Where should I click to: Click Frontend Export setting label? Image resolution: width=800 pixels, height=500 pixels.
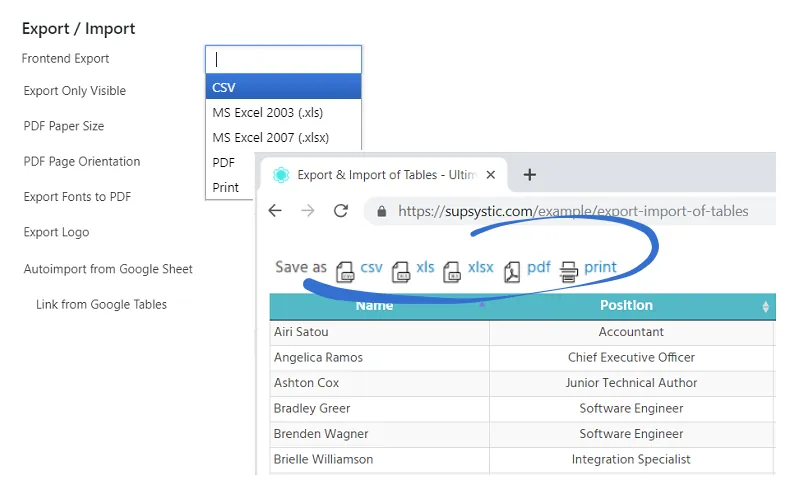coord(65,59)
